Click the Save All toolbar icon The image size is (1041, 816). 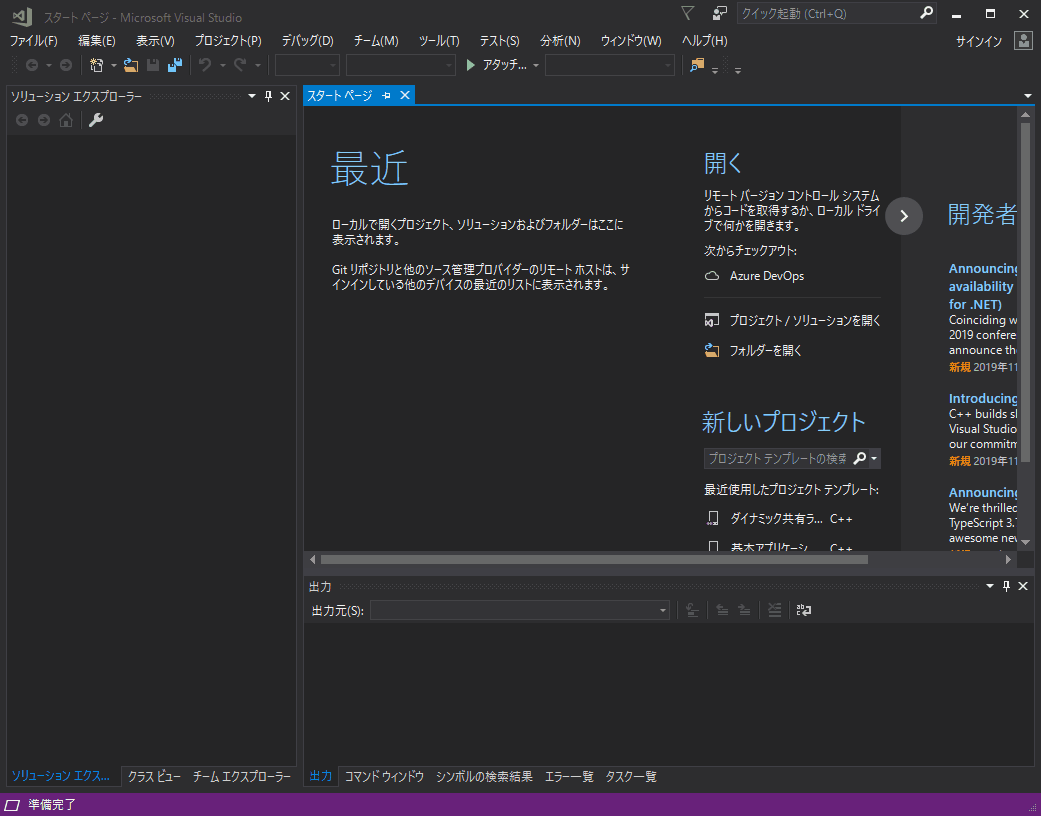tap(175, 65)
